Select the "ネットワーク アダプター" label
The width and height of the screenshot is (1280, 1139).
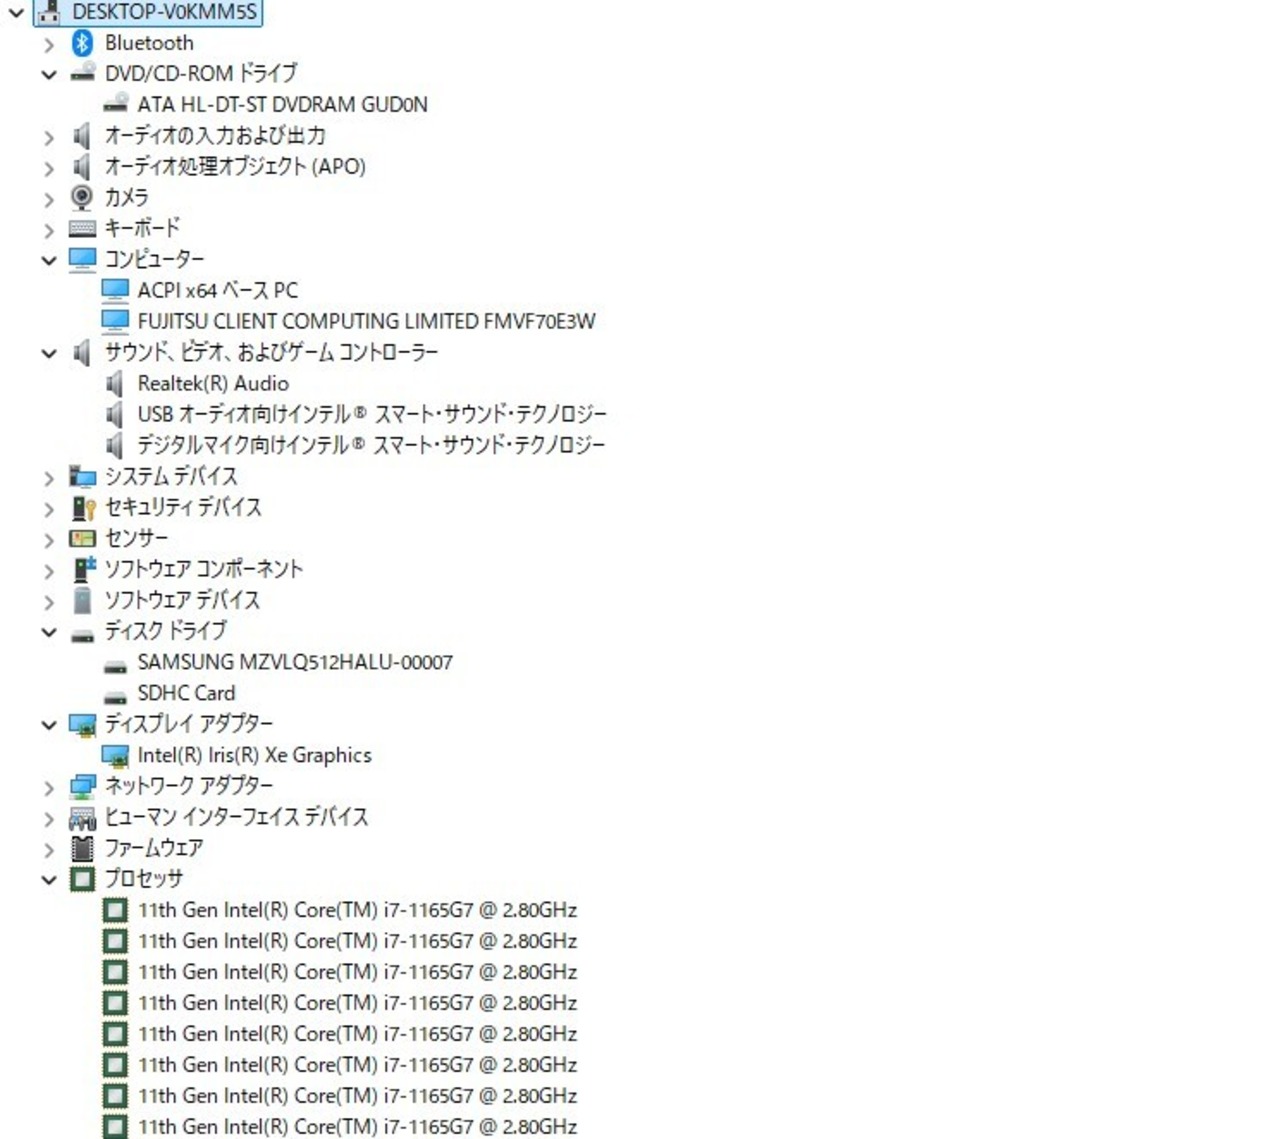[x=189, y=786]
